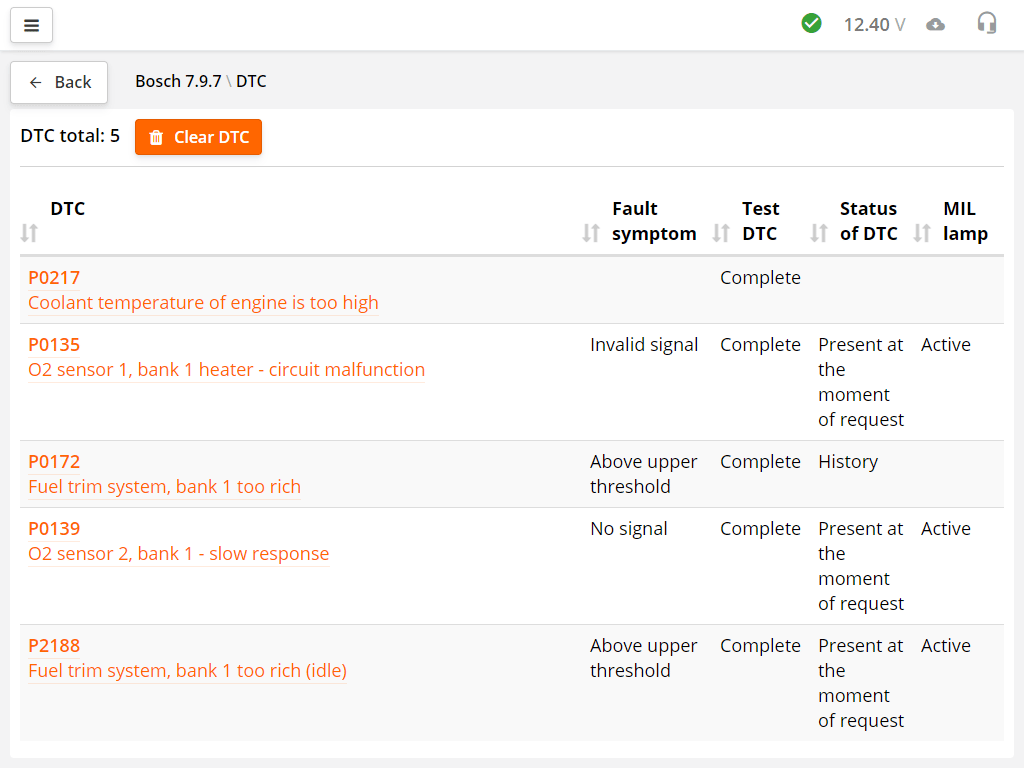Open fault code P2188 link

pyautogui.click(x=54, y=646)
